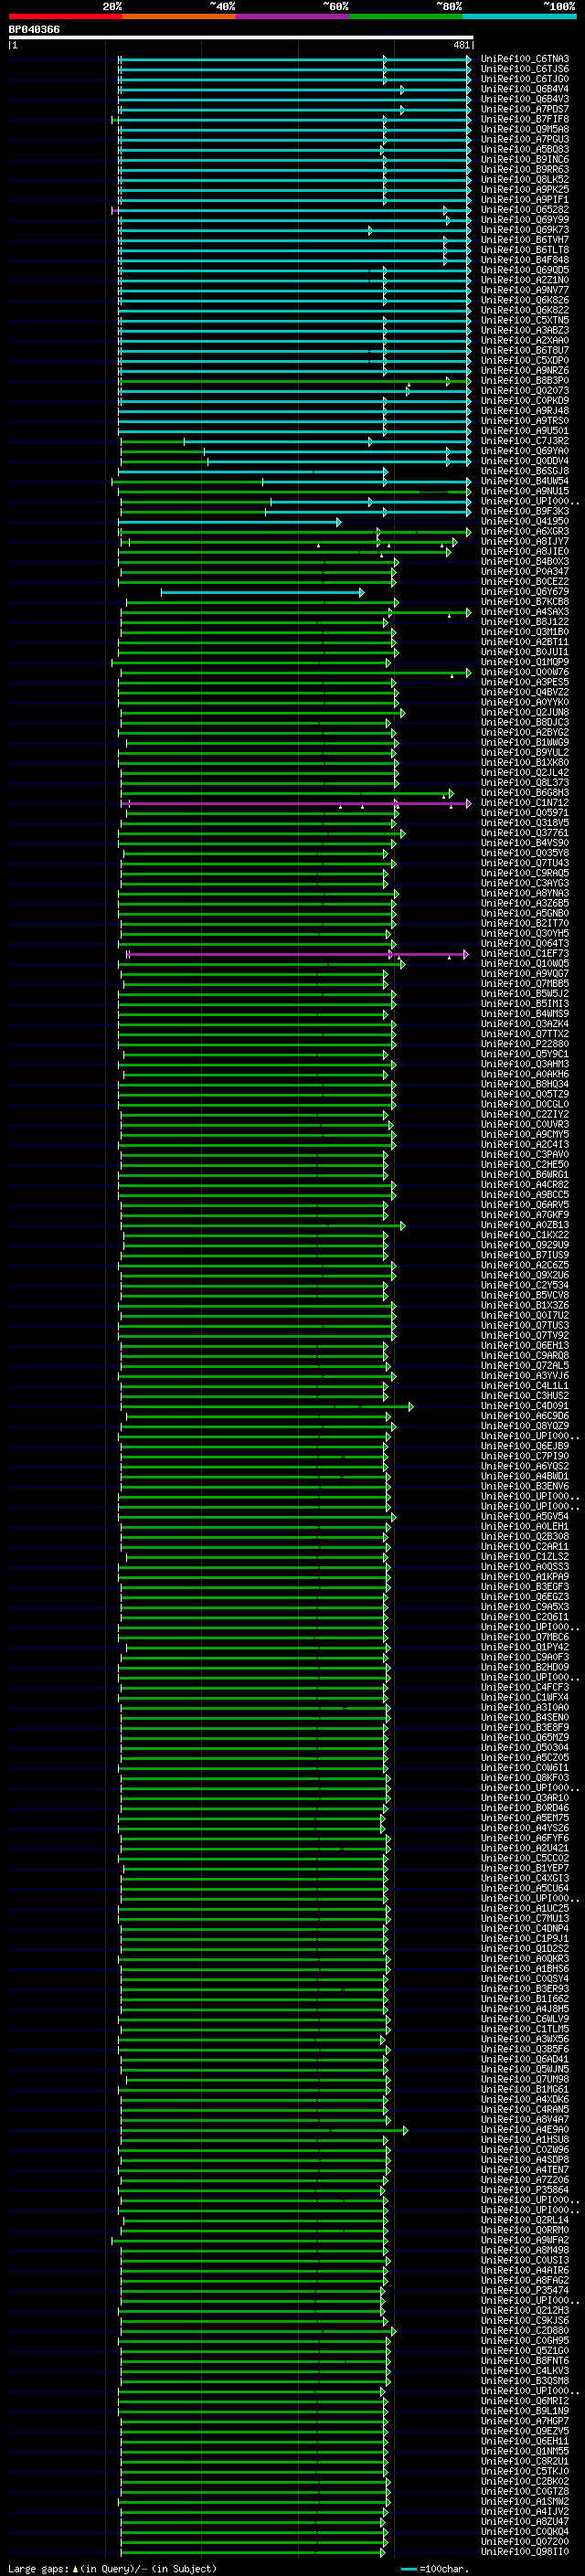Select hit label UniRef100_Q6K826
Viewport: 585px width, 2576px height.
[525, 300]
